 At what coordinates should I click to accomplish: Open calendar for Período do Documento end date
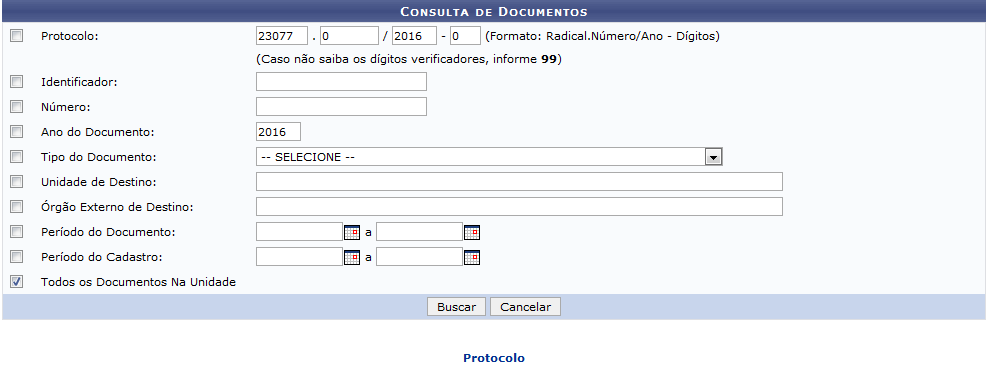pos(472,233)
